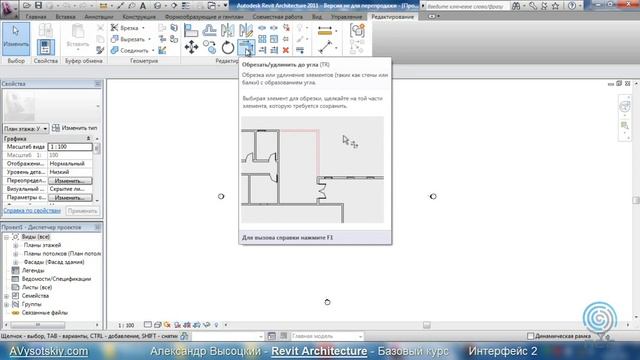Open the Вырезать dropdown arrow
Image resolution: width=640 pixels, height=360 pixels.
(x=149, y=39)
